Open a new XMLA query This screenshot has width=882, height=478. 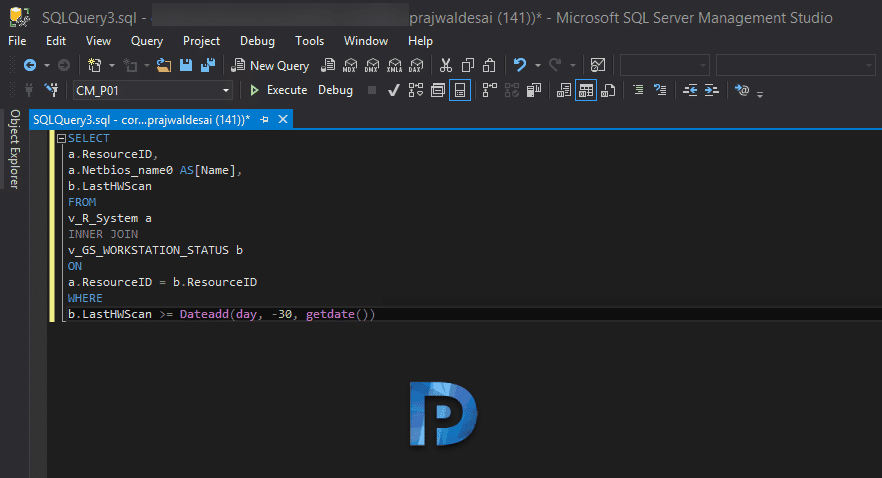(x=394, y=66)
